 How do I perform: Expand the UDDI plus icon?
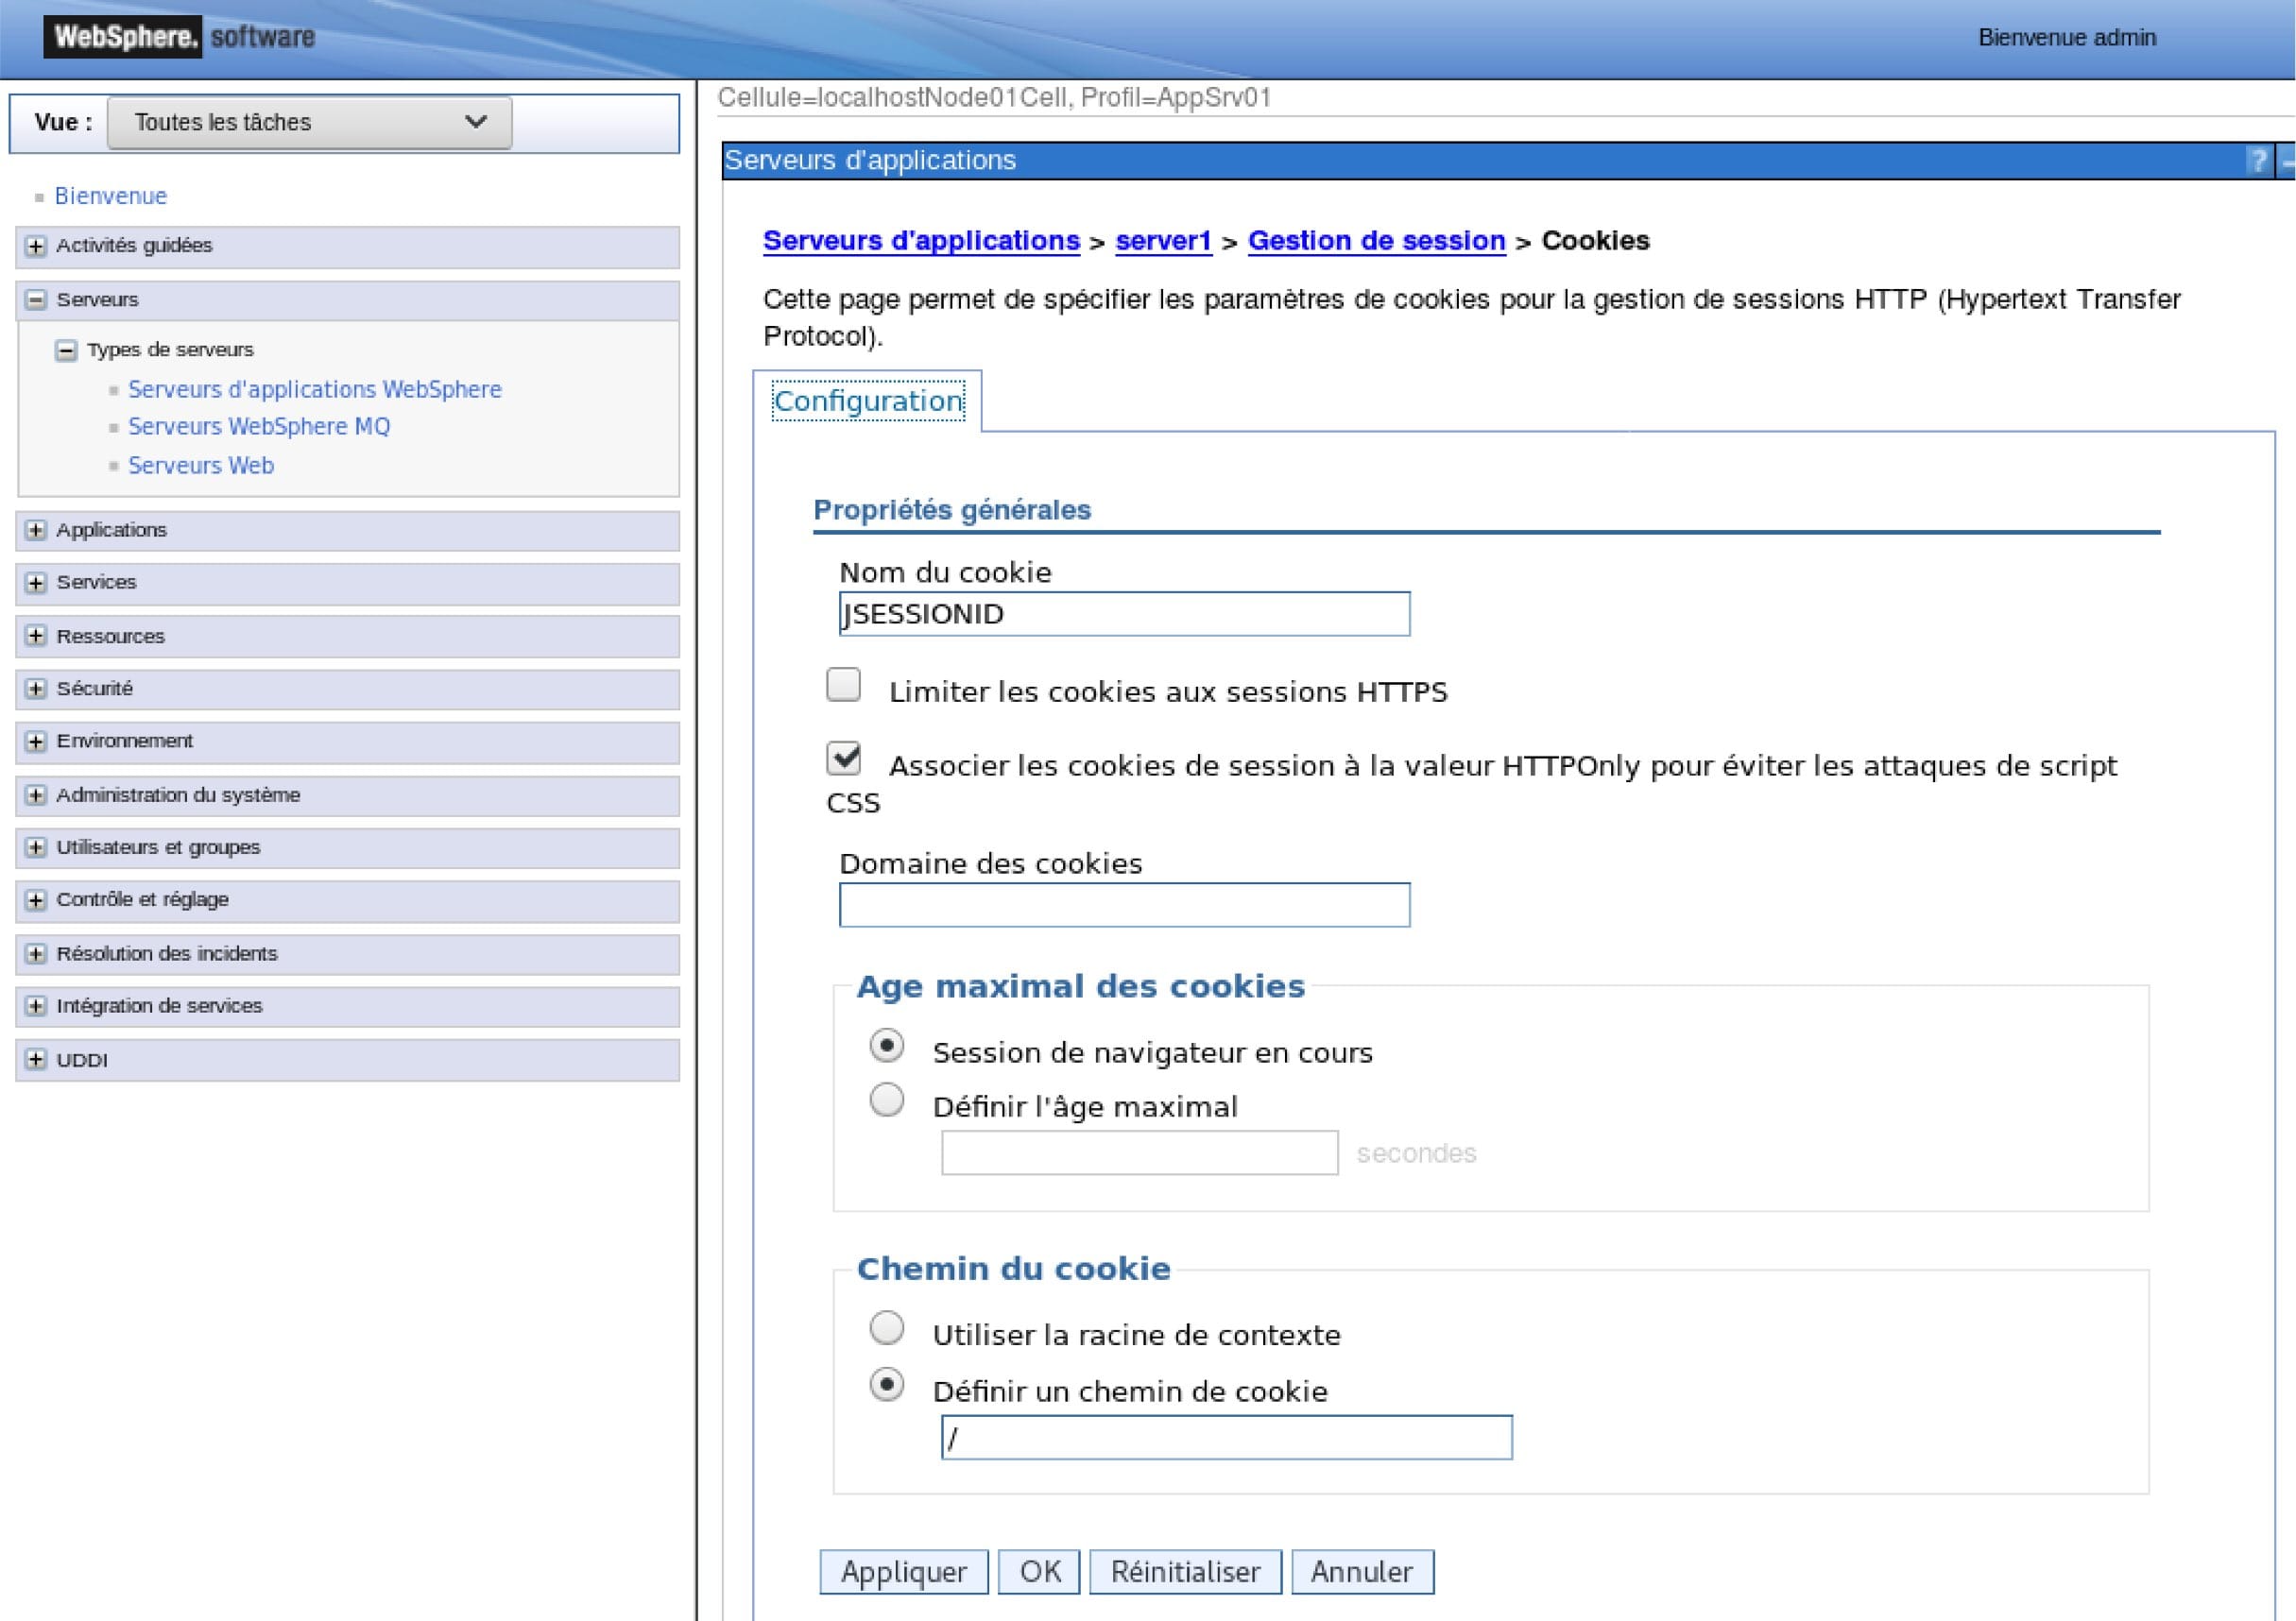click(x=36, y=1060)
